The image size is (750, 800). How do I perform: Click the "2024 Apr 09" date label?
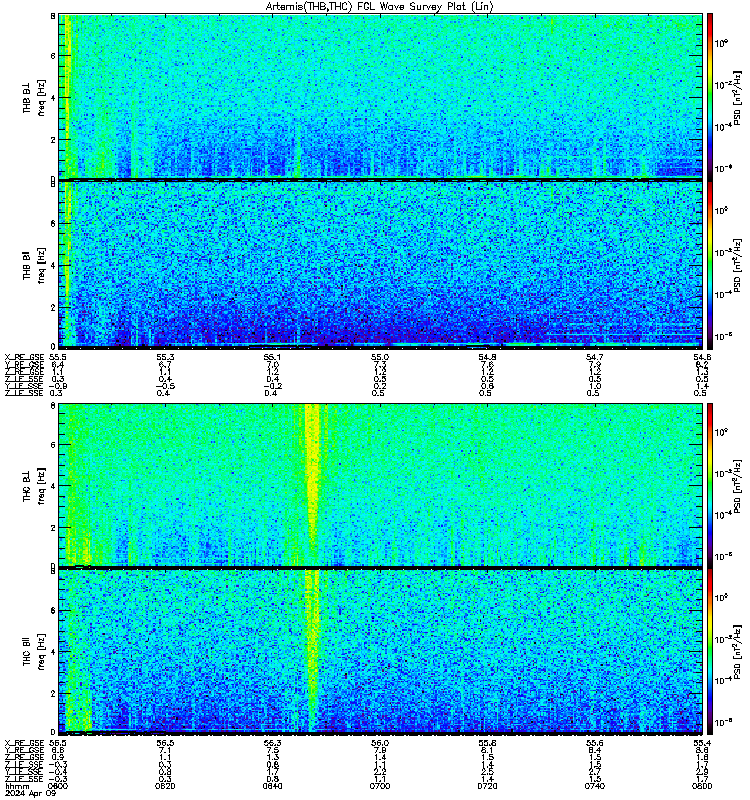pyautogui.click(x=30, y=793)
